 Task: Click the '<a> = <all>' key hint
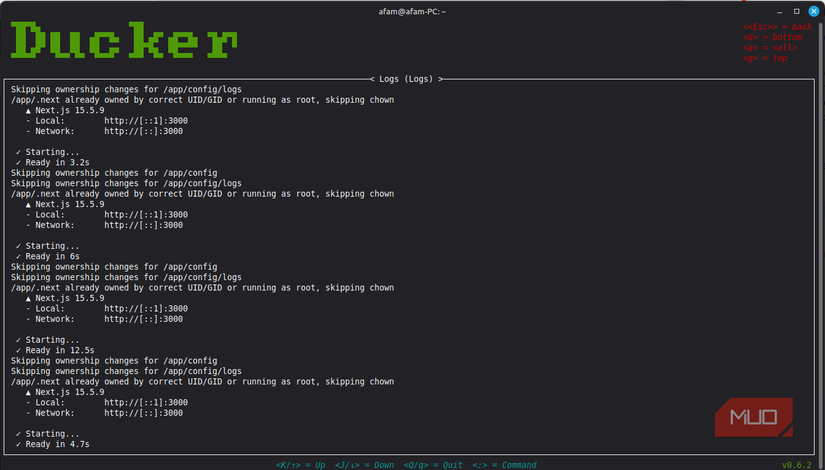pyautogui.click(x=770, y=48)
